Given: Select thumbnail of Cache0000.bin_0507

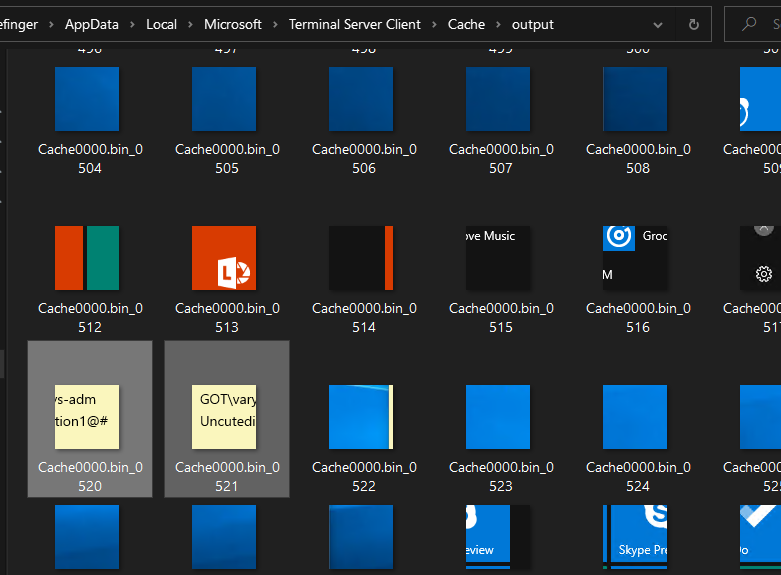Looking at the screenshot, I should [x=498, y=99].
